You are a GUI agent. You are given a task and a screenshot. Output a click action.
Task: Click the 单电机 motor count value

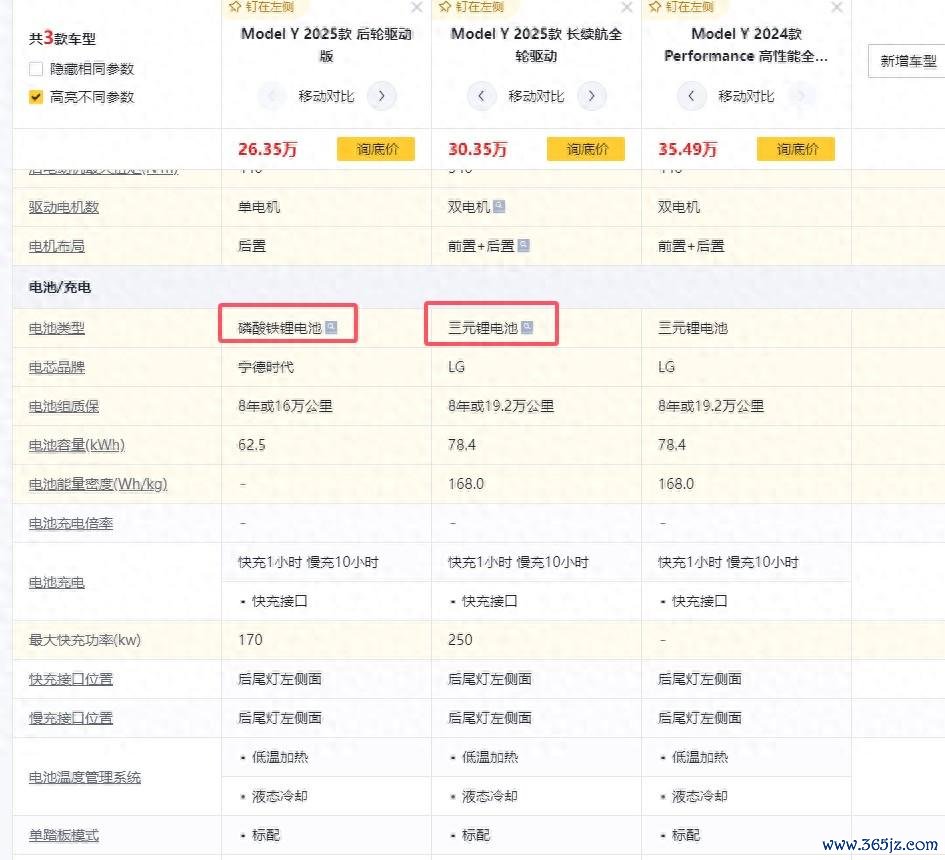(x=259, y=207)
